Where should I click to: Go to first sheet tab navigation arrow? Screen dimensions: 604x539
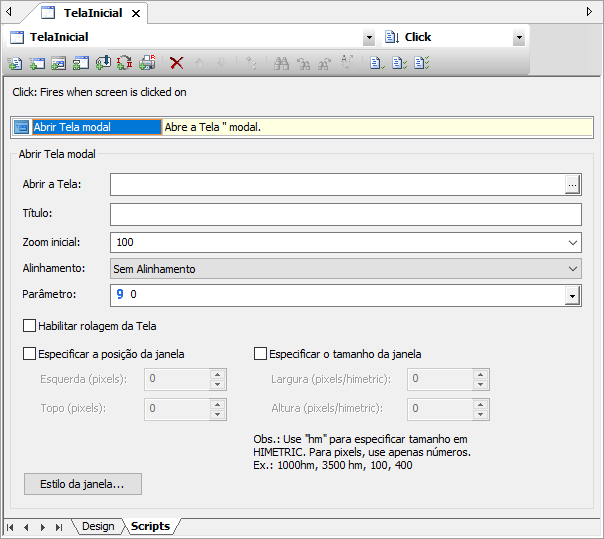pos(10,527)
